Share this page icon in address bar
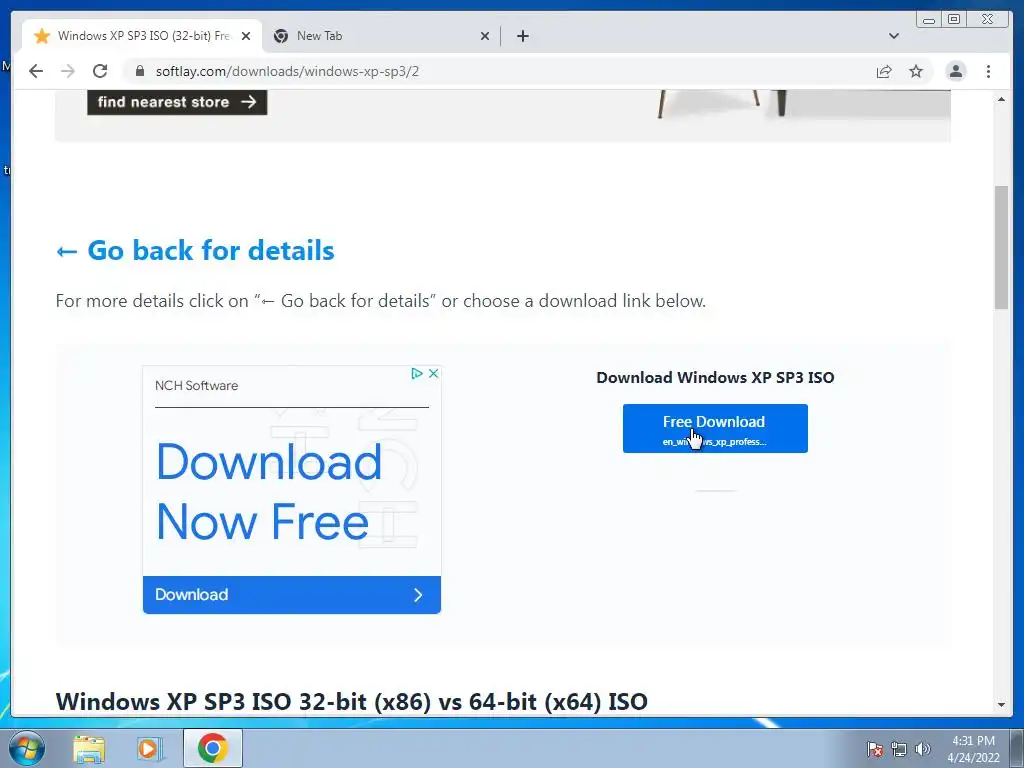 click(884, 72)
